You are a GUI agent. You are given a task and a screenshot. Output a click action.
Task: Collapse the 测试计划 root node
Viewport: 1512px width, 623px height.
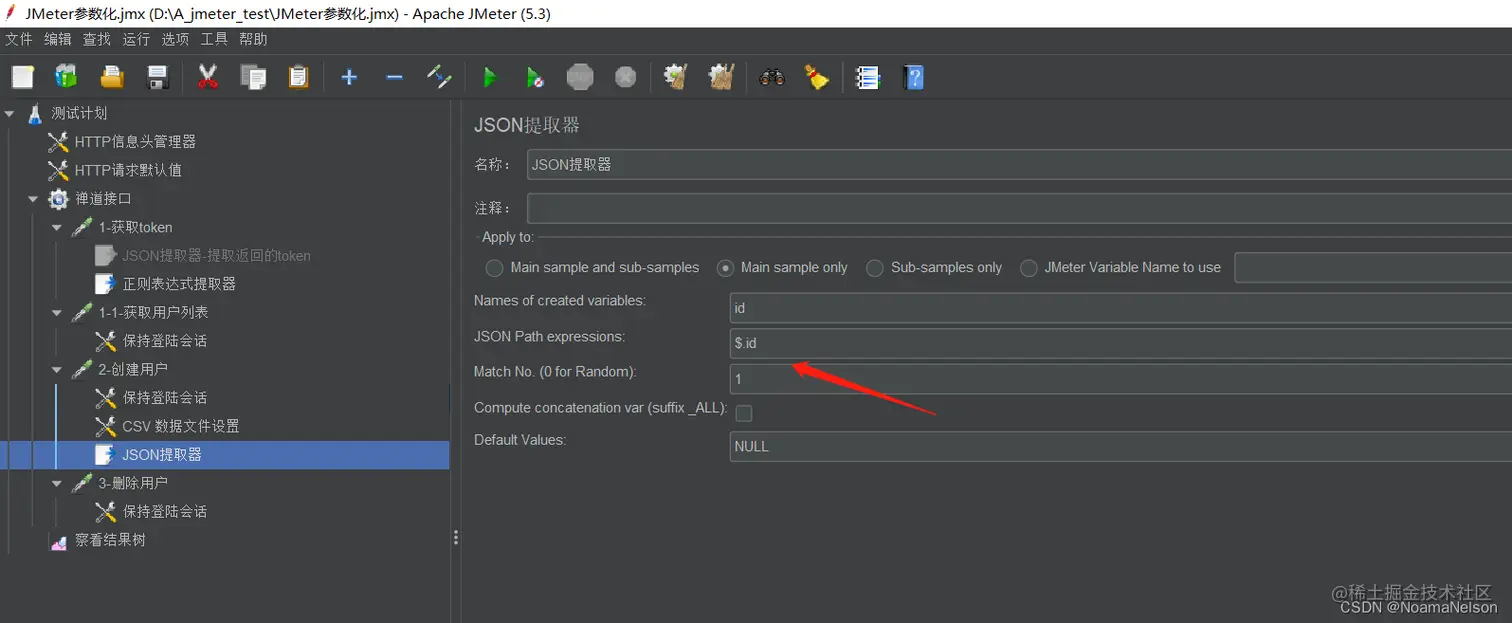pyautogui.click(x=10, y=114)
